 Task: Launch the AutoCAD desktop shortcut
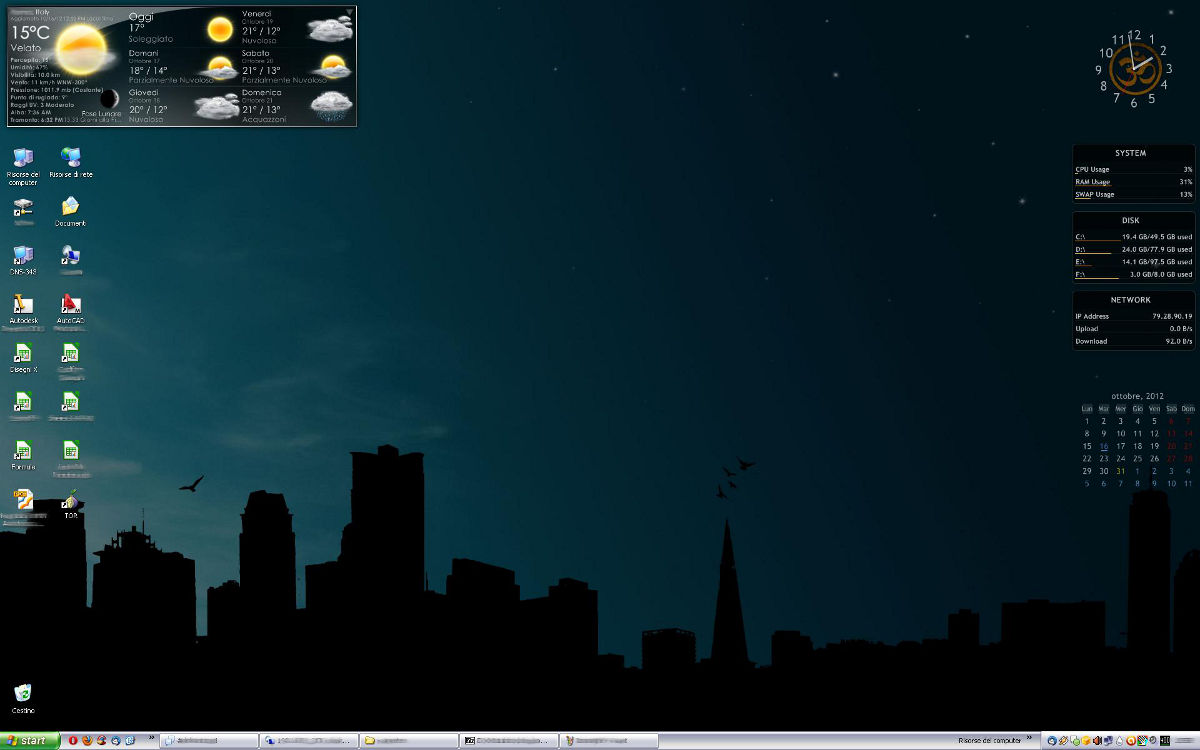click(x=70, y=305)
